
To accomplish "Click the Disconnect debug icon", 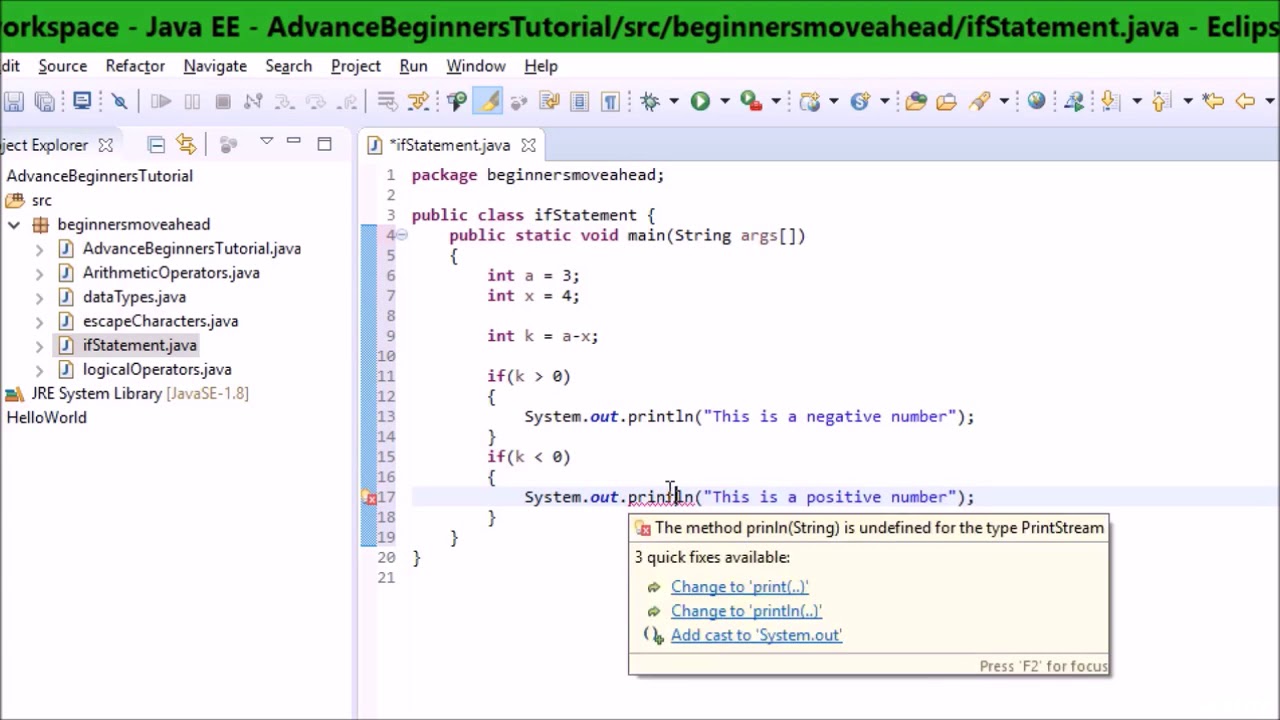I will pyautogui.click(x=253, y=101).
